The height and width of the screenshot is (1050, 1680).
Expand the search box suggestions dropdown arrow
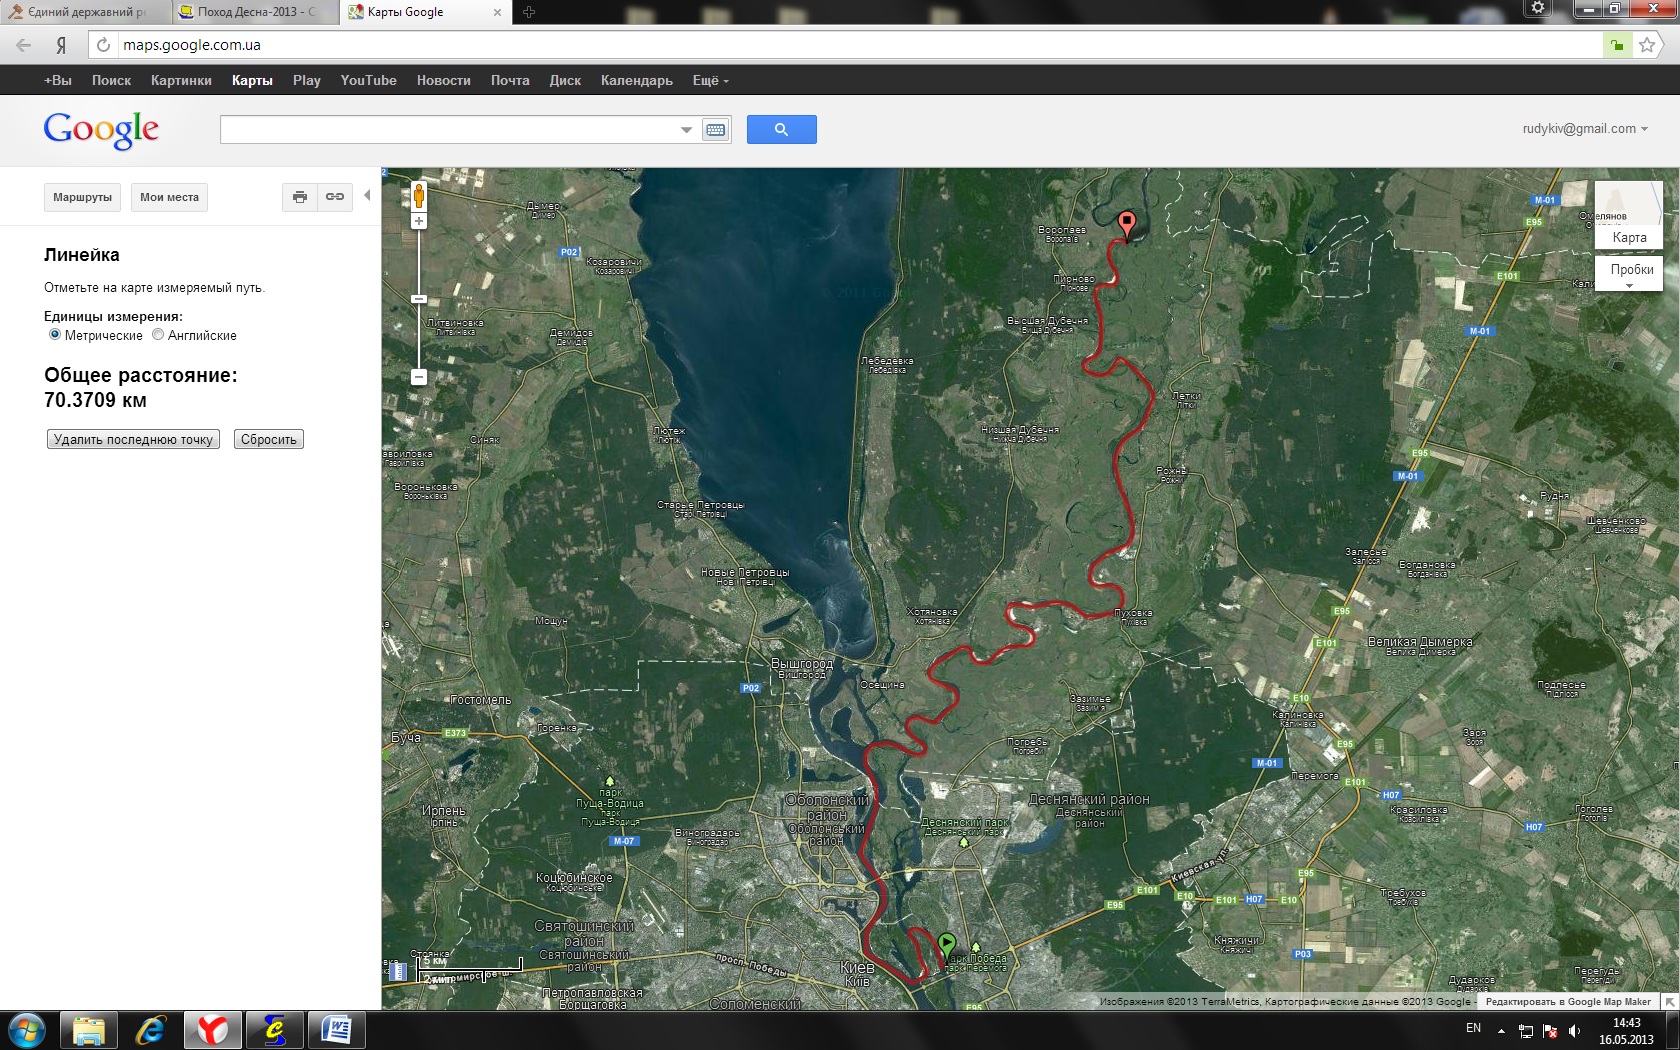686,130
